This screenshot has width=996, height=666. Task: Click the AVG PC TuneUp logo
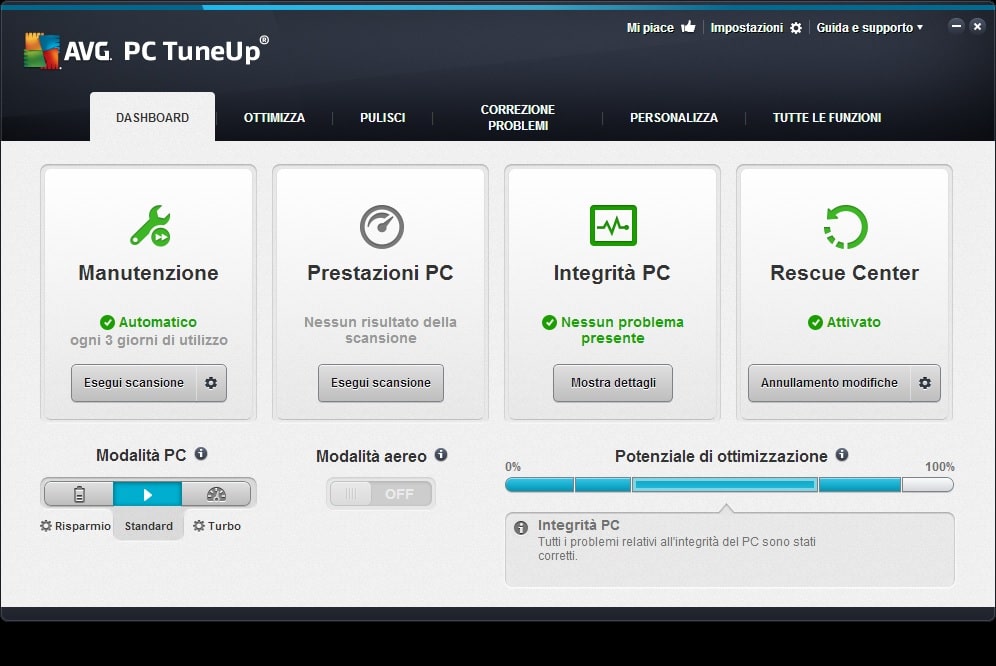pos(146,50)
